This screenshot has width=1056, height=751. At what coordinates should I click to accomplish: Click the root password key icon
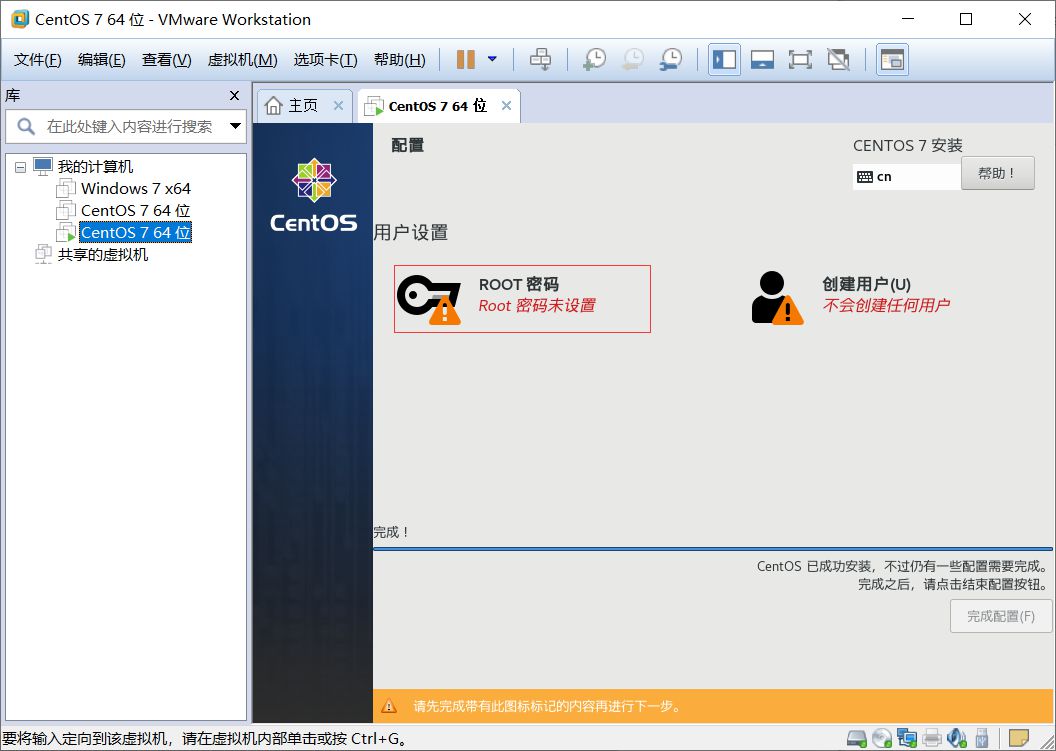click(x=429, y=299)
